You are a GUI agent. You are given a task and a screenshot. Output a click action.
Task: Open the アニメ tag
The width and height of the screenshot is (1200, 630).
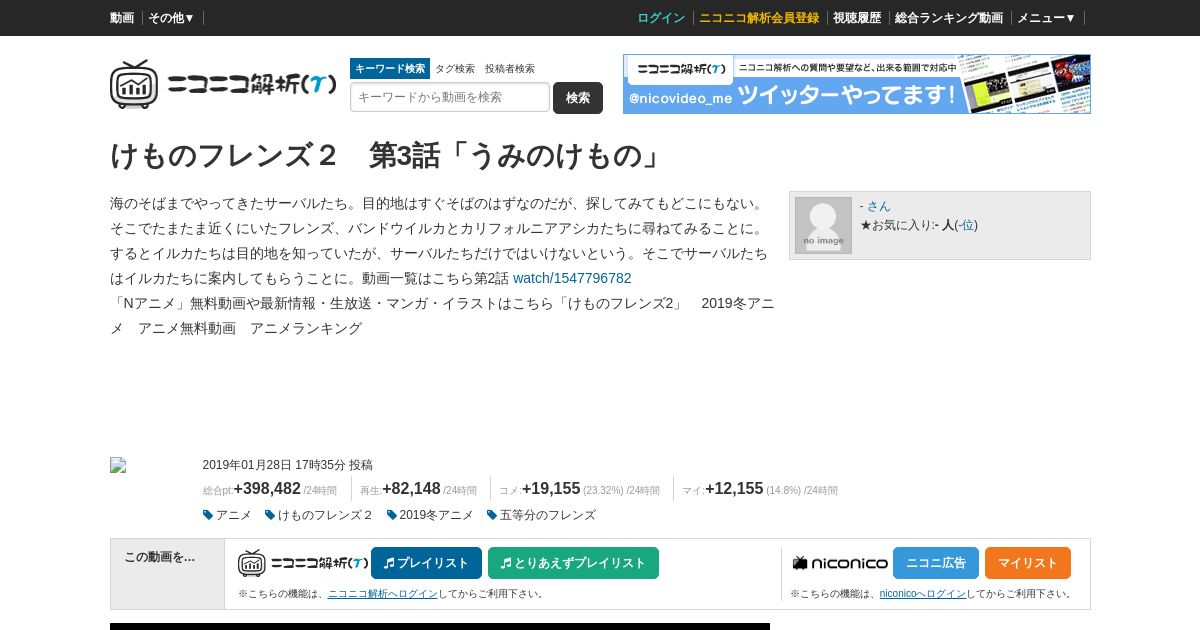pyautogui.click(x=234, y=515)
